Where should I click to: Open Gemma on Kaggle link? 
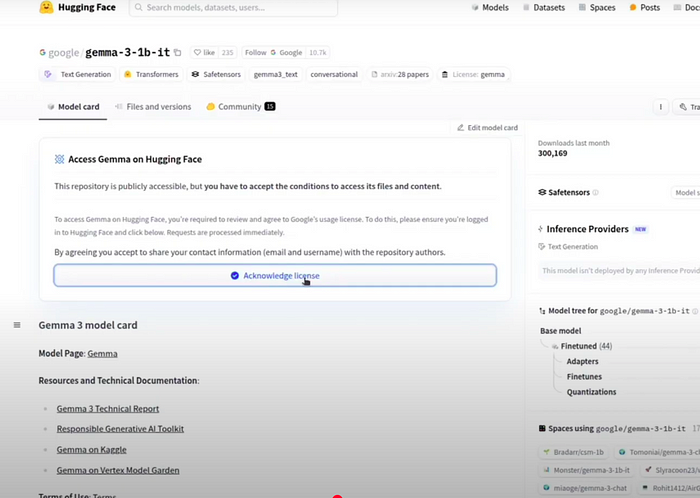pyautogui.click(x=92, y=449)
